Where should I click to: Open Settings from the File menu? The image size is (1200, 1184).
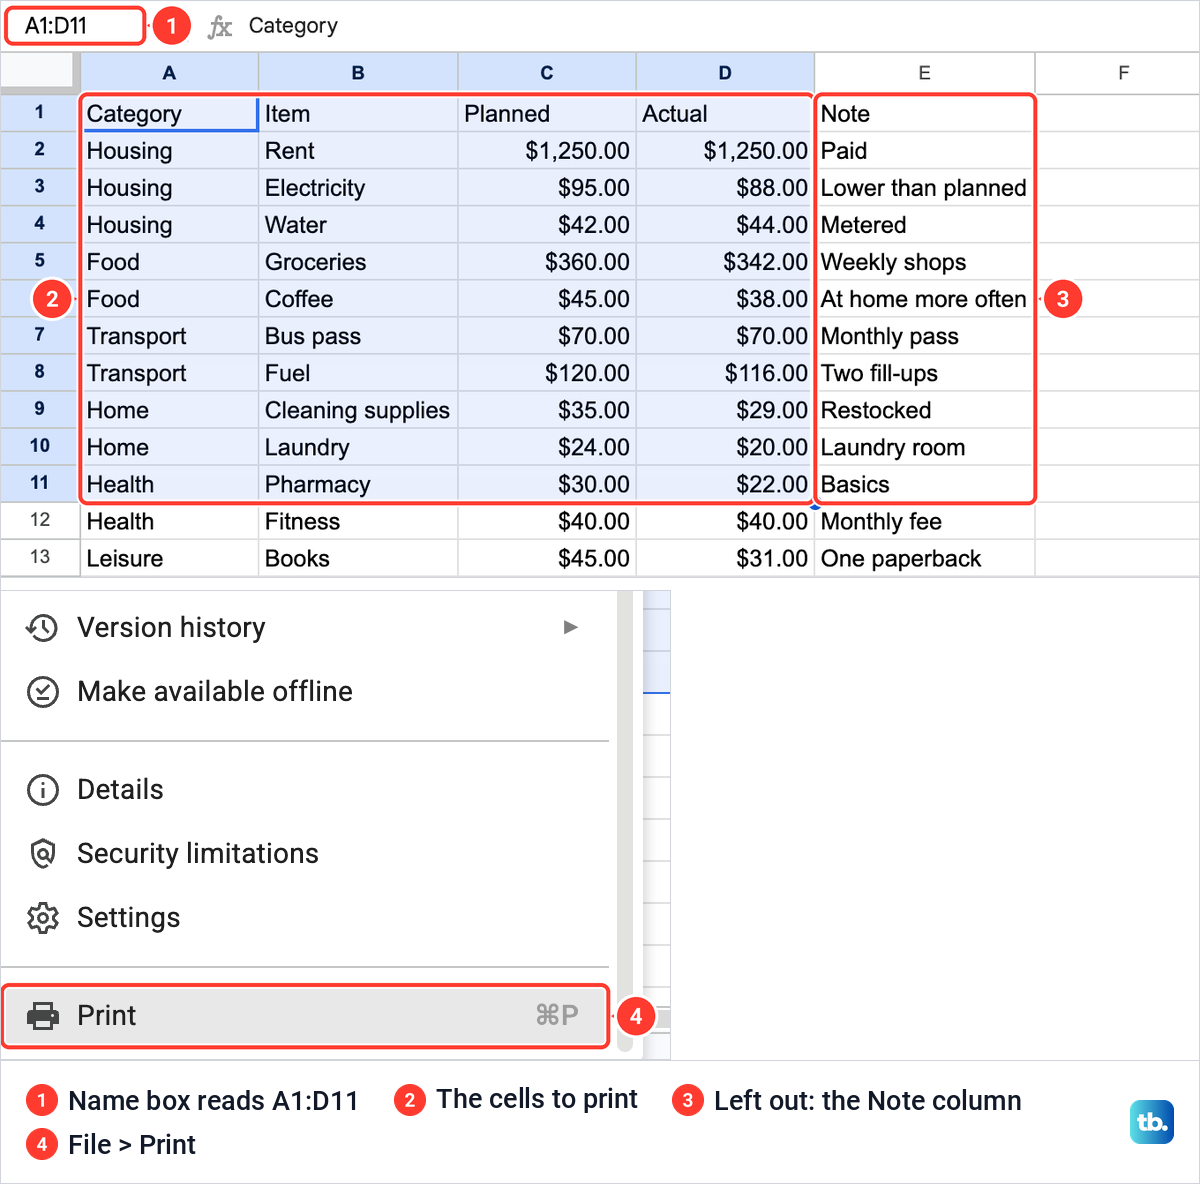pos(305,917)
